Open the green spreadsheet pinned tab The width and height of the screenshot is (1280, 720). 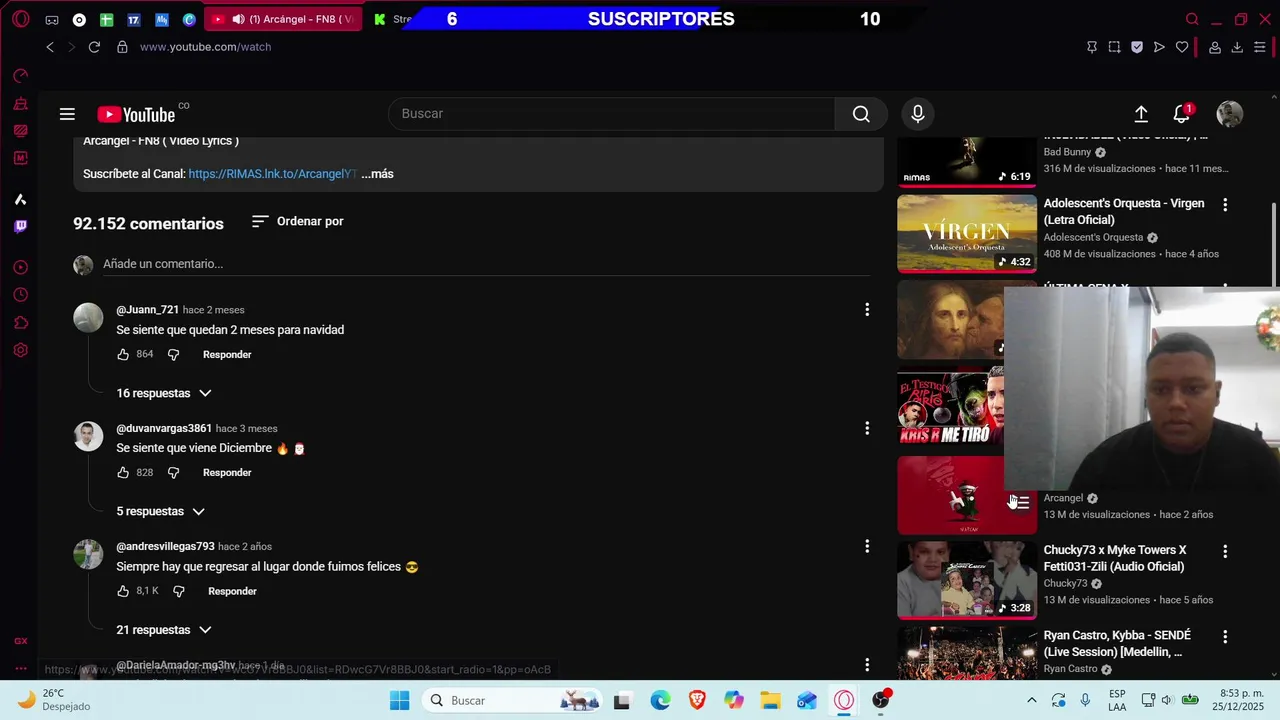click(x=106, y=19)
